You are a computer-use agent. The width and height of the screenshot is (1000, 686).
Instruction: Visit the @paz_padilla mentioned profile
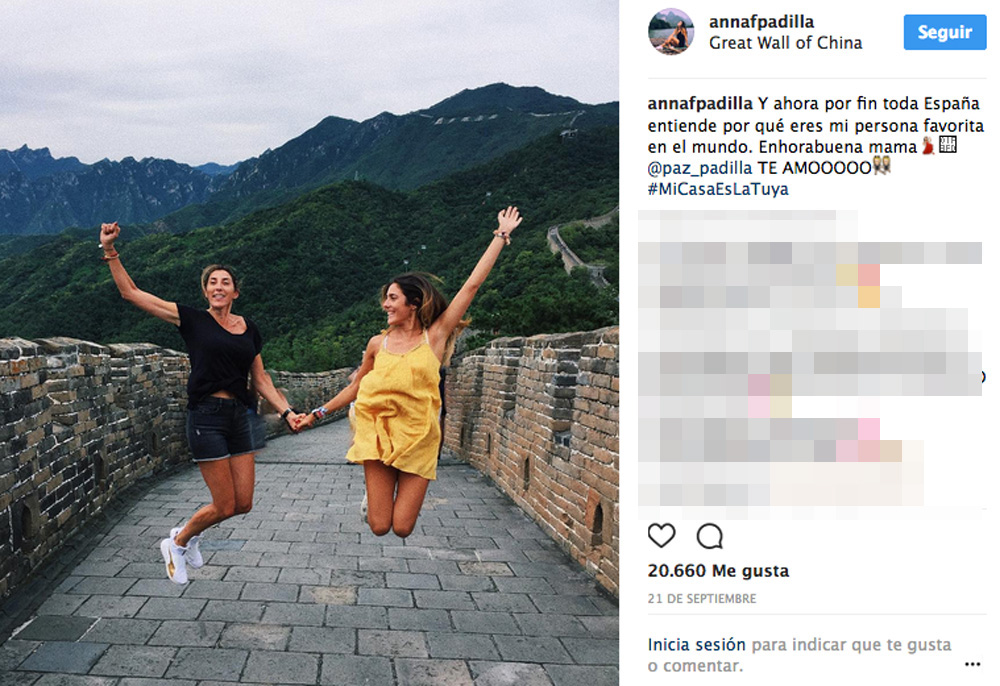[700, 168]
